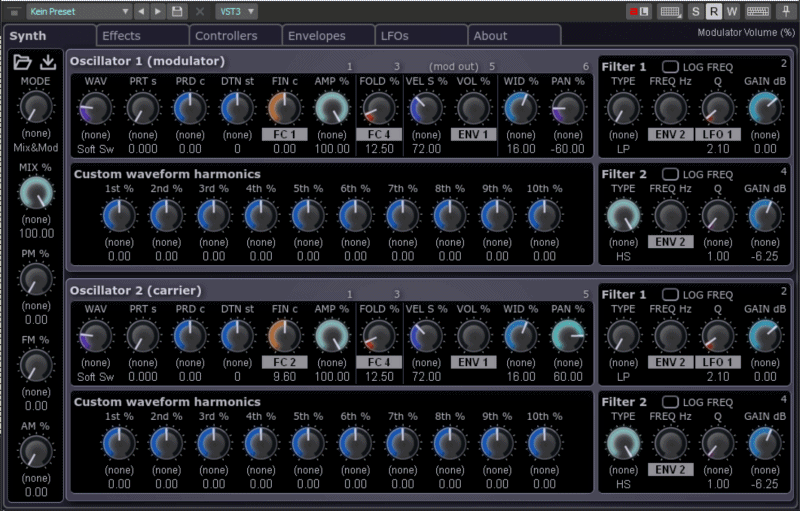Enable LOG FREQ for Oscillator 1 Filter 1
800x511 pixels.
tap(670, 67)
